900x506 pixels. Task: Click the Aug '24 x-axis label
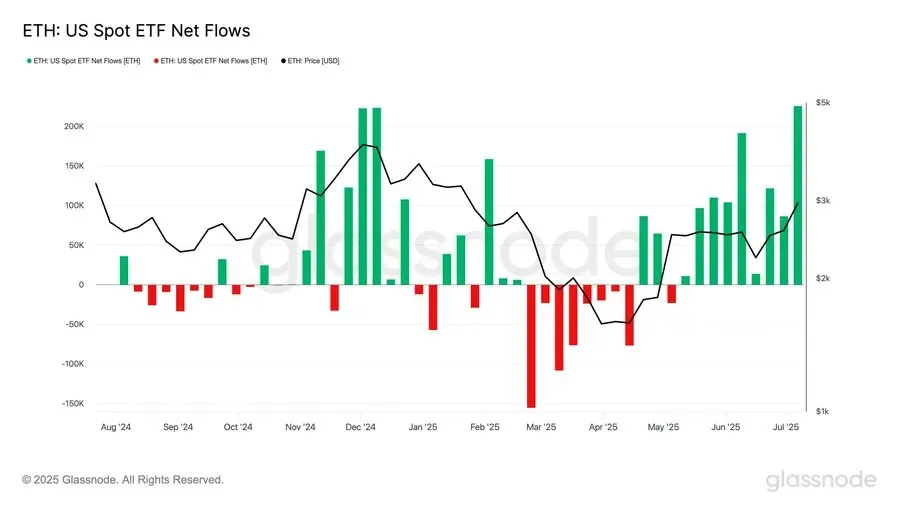pyautogui.click(x=116, y=427)
